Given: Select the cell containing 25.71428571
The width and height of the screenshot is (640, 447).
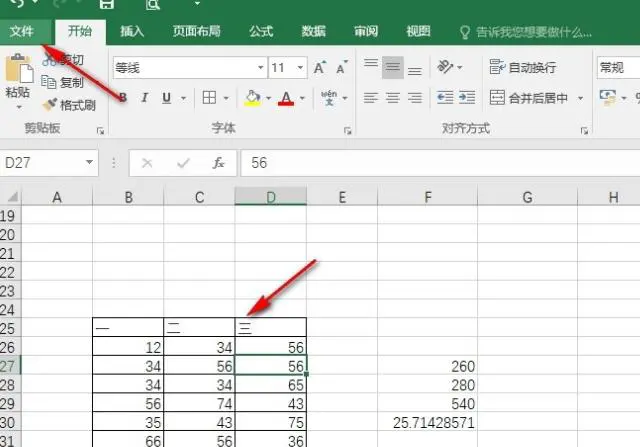Looking at the screenshot, I should pyautogui.click(x=427, y=423).
